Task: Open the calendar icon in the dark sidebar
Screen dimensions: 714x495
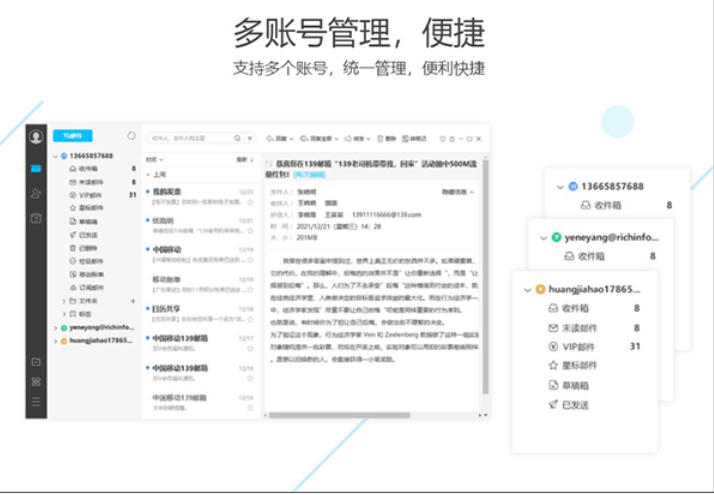Action: point(36,218)
